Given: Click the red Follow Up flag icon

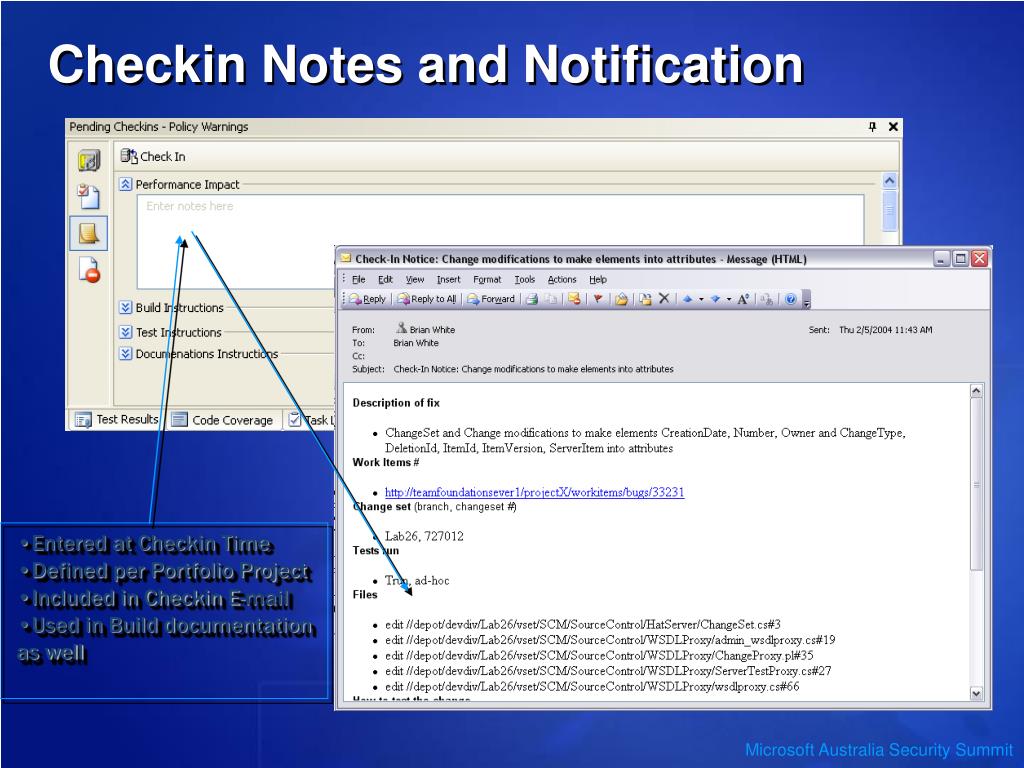Looking at the screenshot, I should 598,299.
